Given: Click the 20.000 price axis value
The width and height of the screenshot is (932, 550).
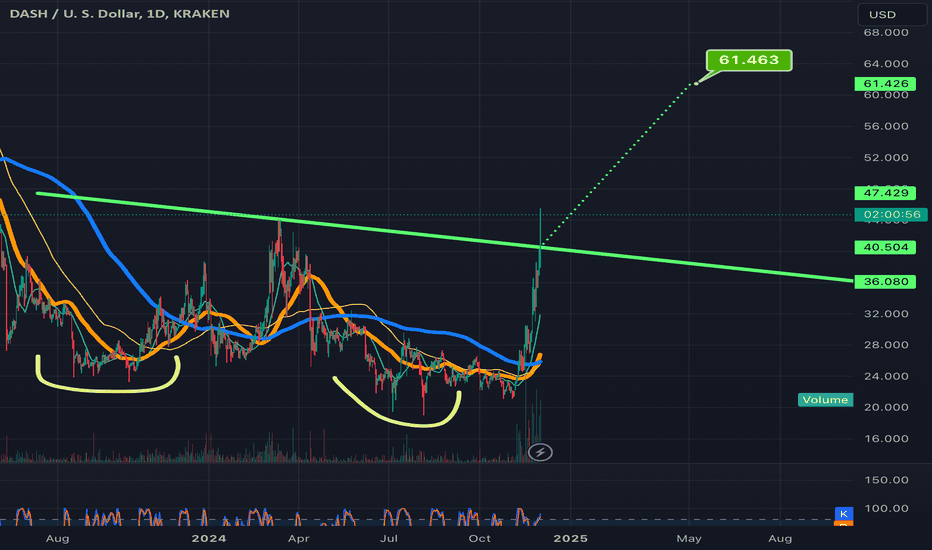Looking at the screenshot, I should pyautogui.click(x=886, y=407).
